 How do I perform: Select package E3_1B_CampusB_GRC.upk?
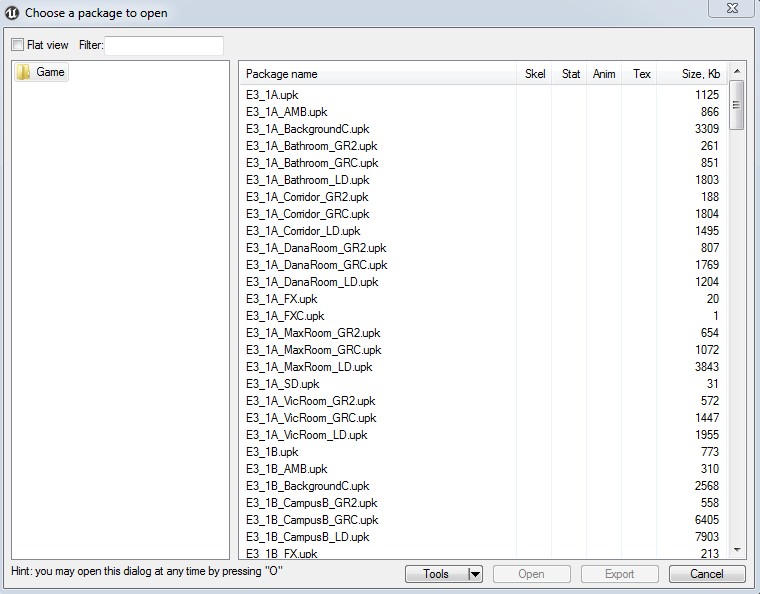(x=483, y=520)
